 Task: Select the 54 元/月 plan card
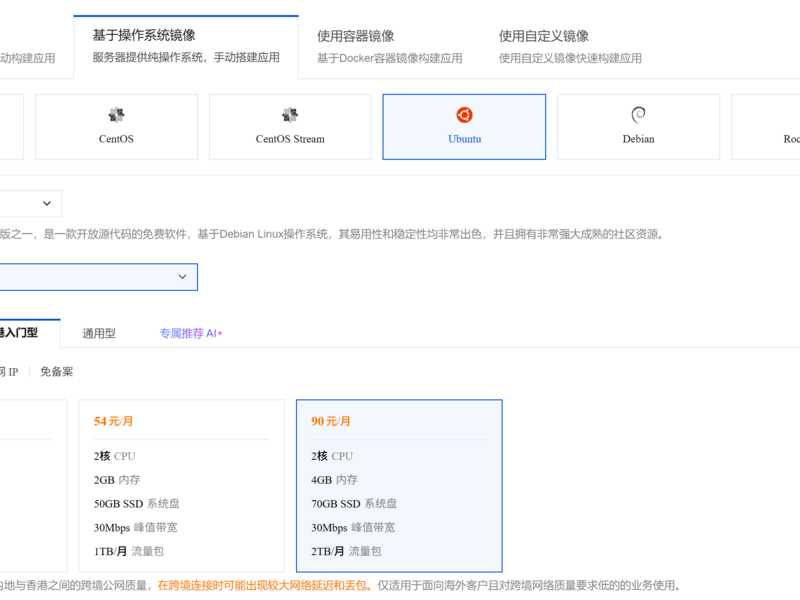click(182, 486)
